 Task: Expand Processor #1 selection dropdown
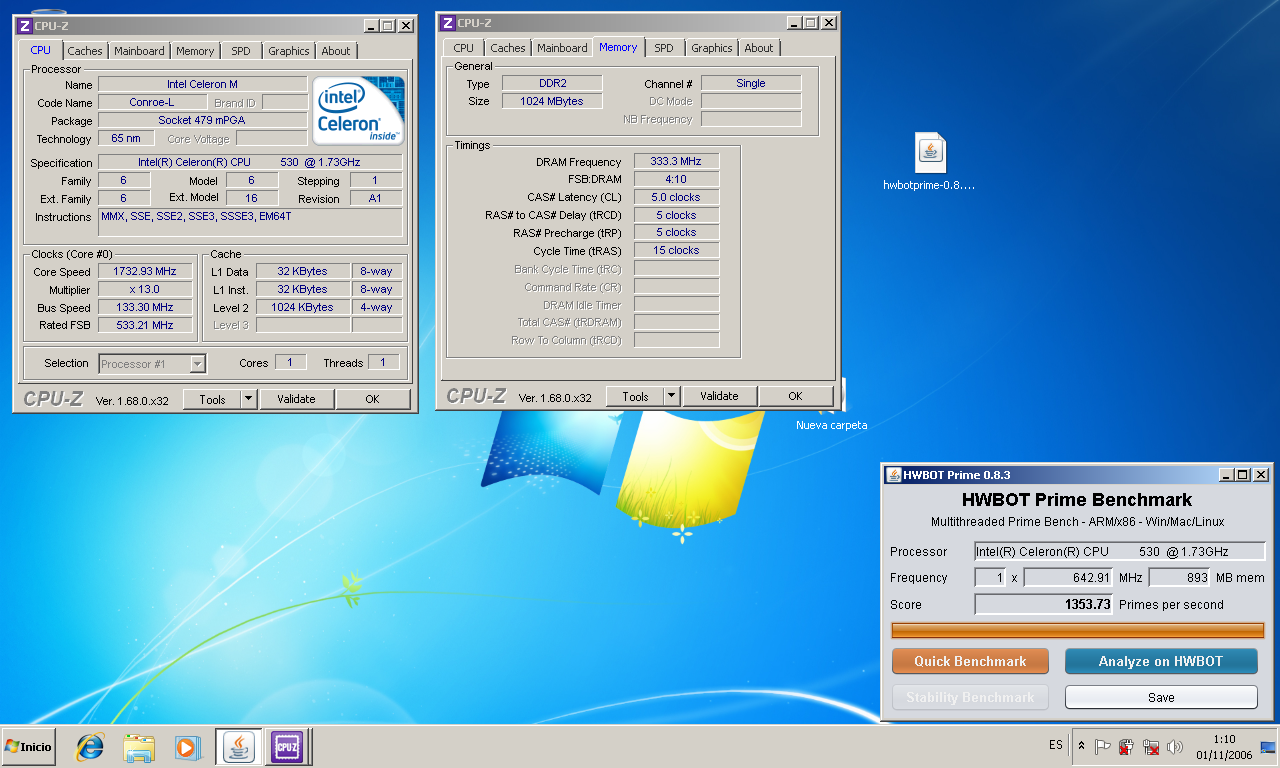coord(197,364)
